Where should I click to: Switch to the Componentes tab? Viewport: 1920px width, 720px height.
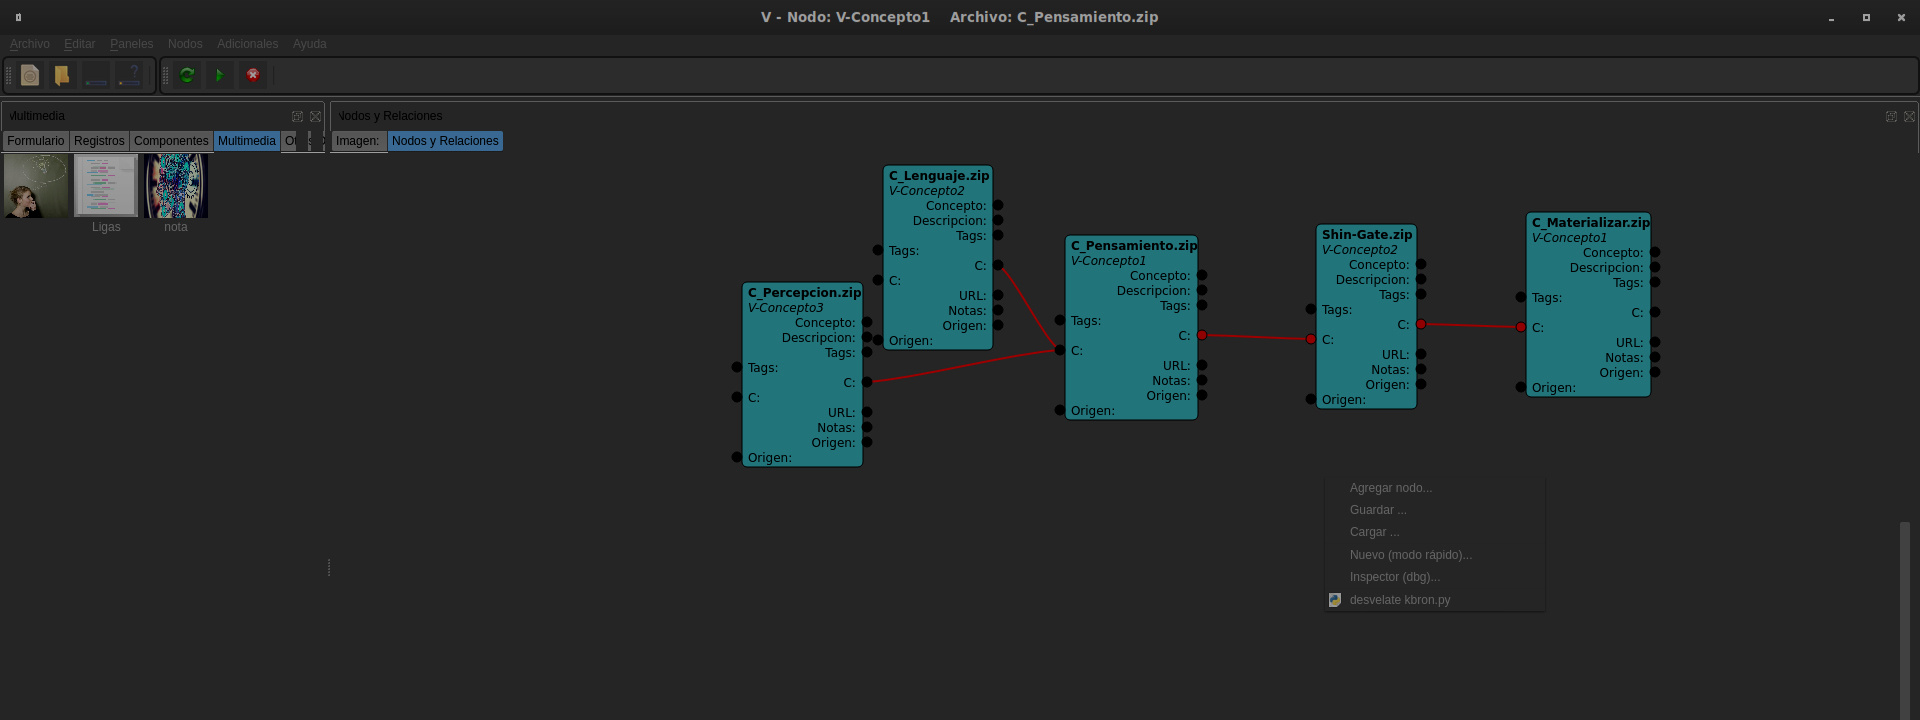171,141
